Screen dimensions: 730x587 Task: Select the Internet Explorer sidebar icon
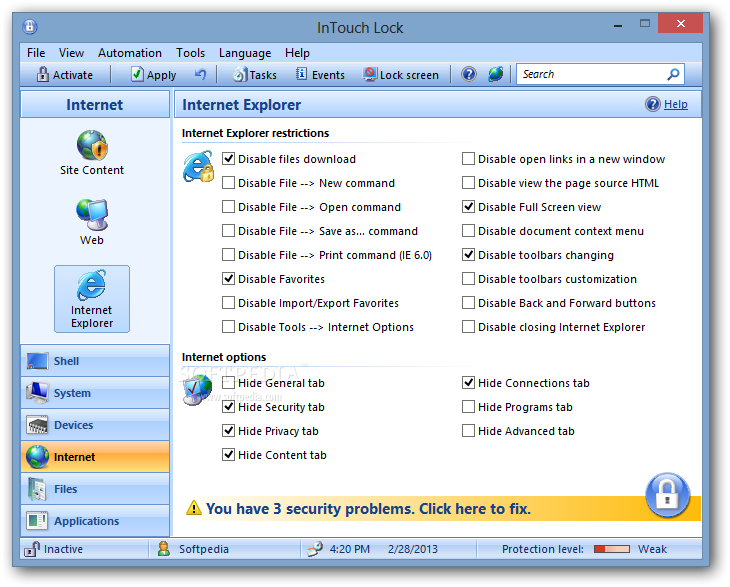click(x=92, y=299)
